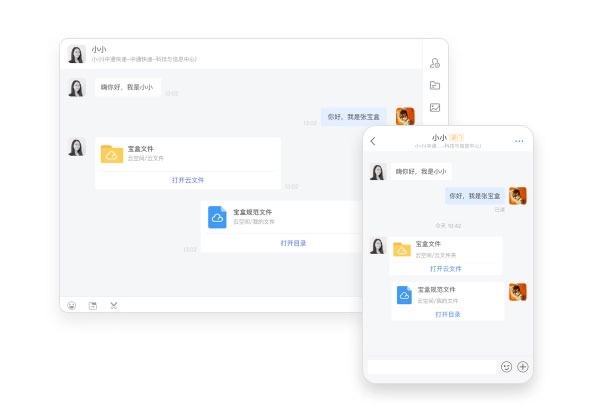The image size is (600, 420).
Task: Click the orange cartoon avatar in desktop chat
Action: pos(405,117)
